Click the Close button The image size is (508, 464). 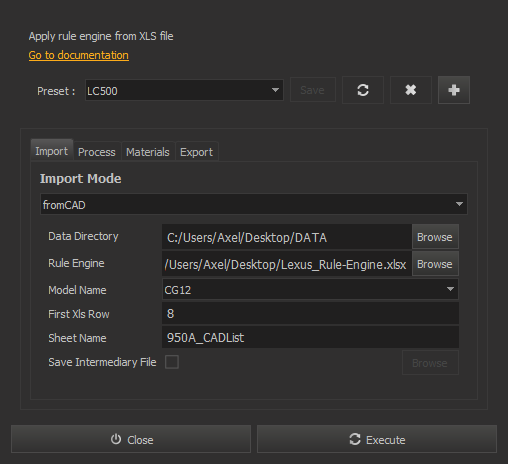pos(131,439)
